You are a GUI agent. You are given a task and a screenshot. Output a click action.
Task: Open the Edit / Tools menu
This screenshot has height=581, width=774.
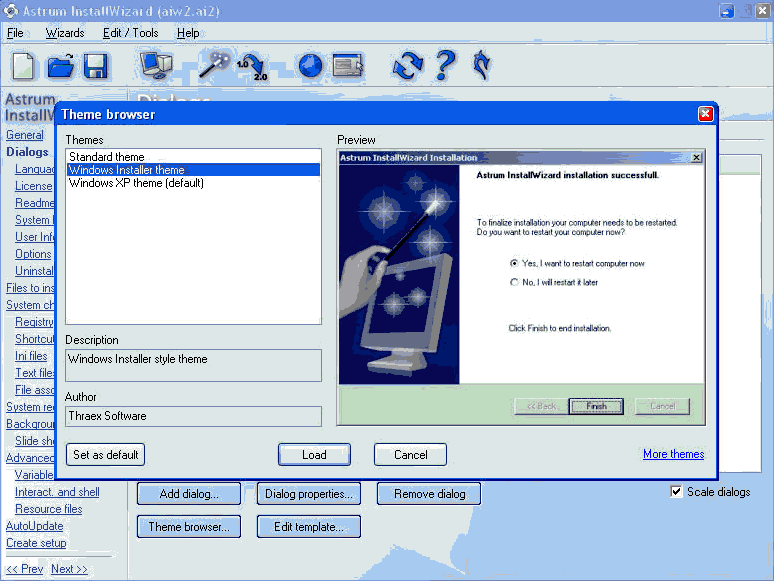[130, 33]
